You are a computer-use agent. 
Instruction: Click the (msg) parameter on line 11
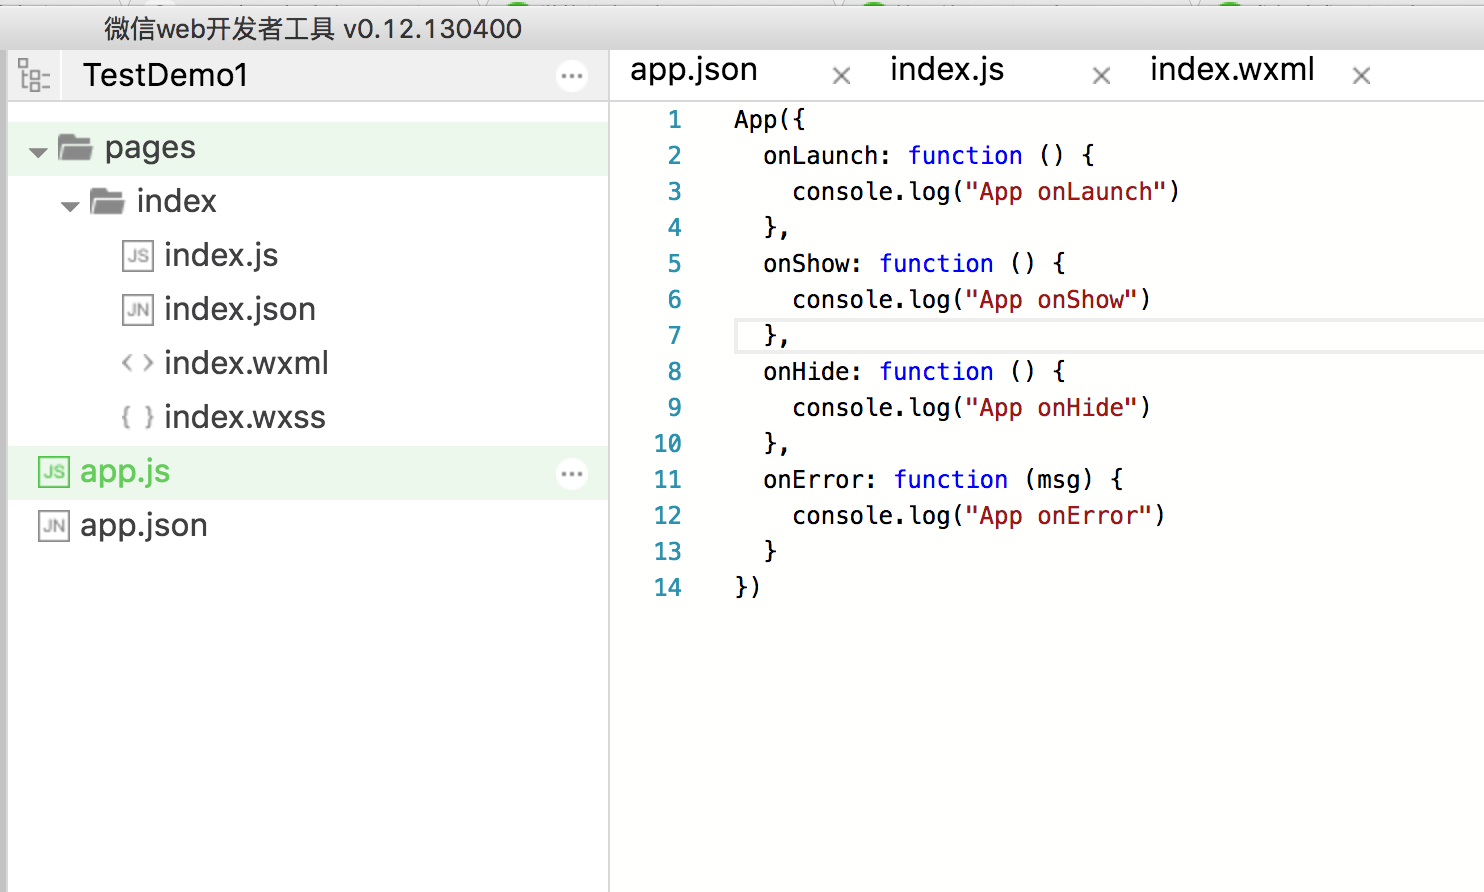pyautogui.click(x=1059, y=480)
